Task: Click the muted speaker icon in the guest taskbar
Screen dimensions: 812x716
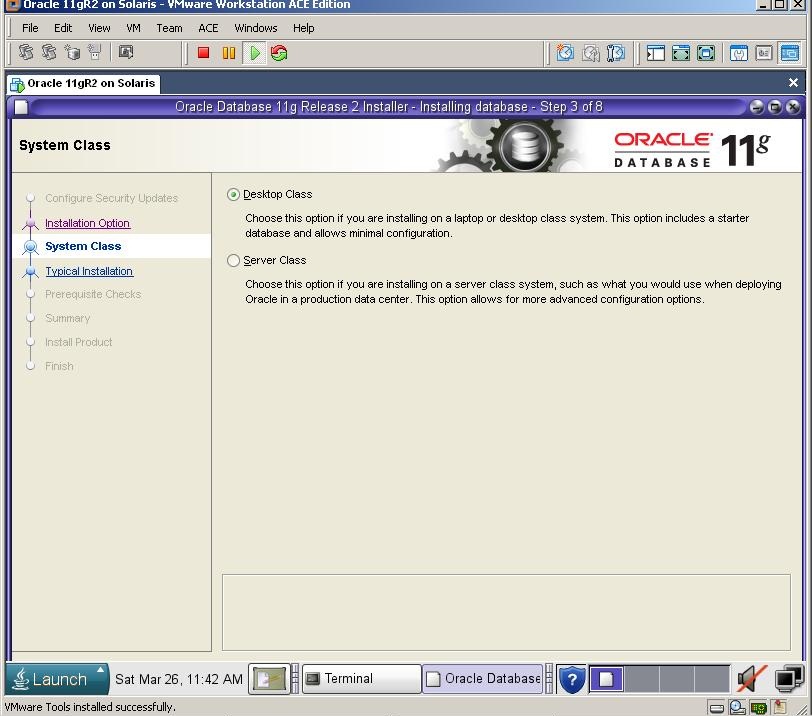Action: [x=750, y=679]
